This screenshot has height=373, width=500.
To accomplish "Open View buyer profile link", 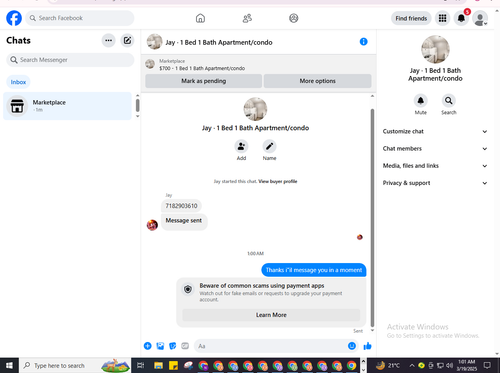I will coord(278,181).
